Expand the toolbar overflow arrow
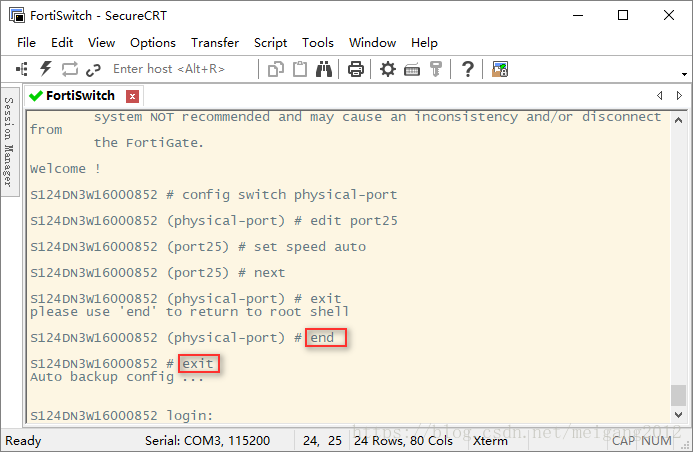The image size is (693, 452). 684,74
